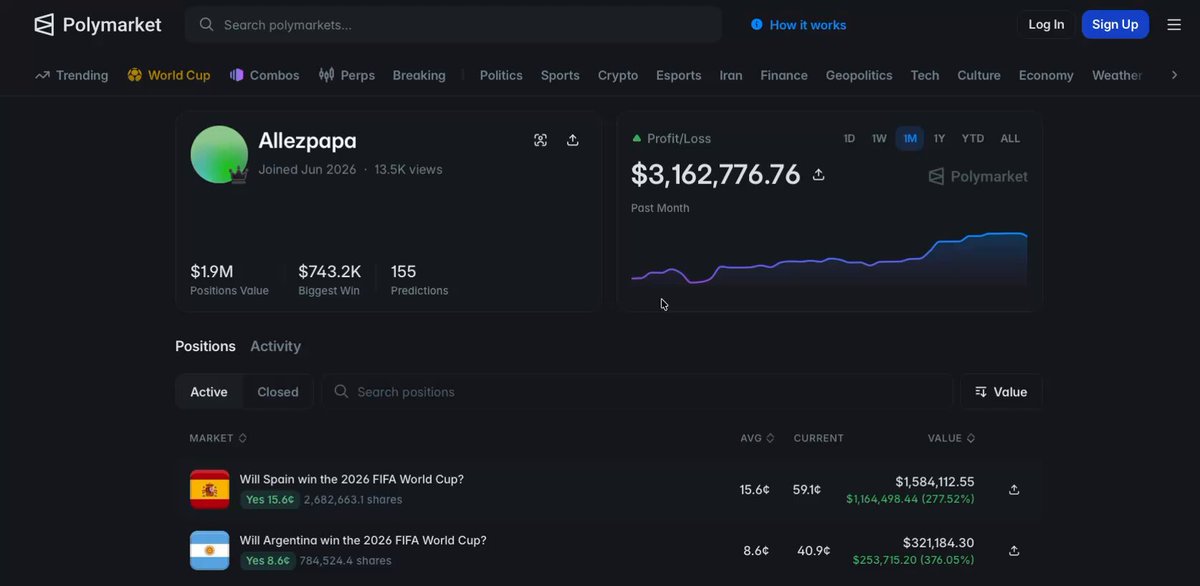Viewport: 1200px width, 586px height.
Task: Focus the Search polymarkets field
Action: point(453,25)
